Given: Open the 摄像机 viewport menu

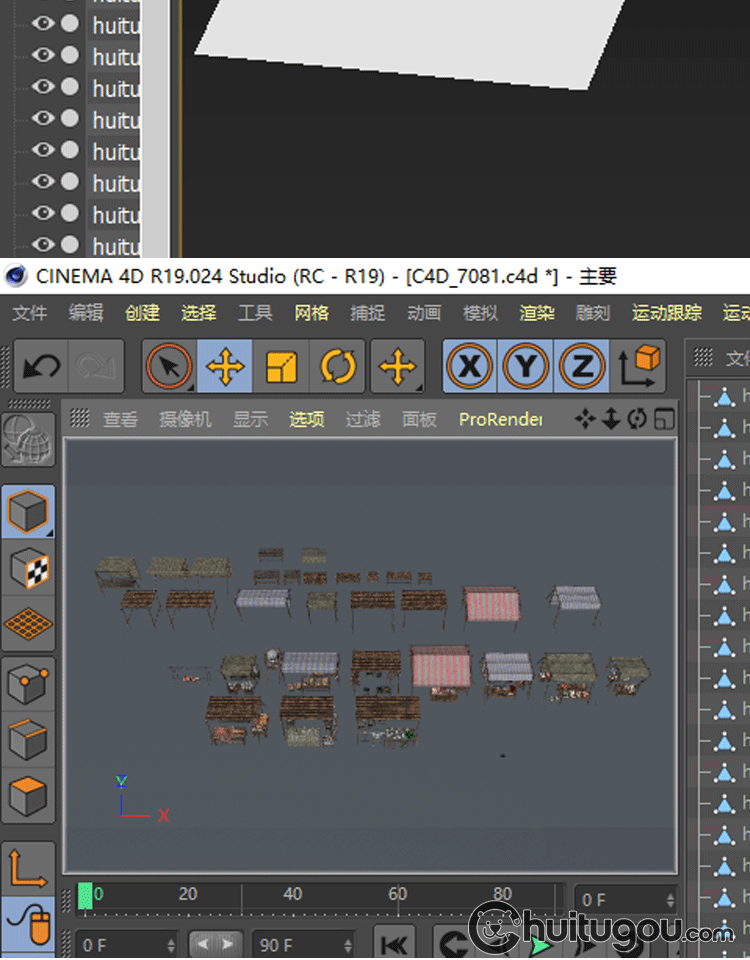Looking at the screenshot, I should 185,419.
